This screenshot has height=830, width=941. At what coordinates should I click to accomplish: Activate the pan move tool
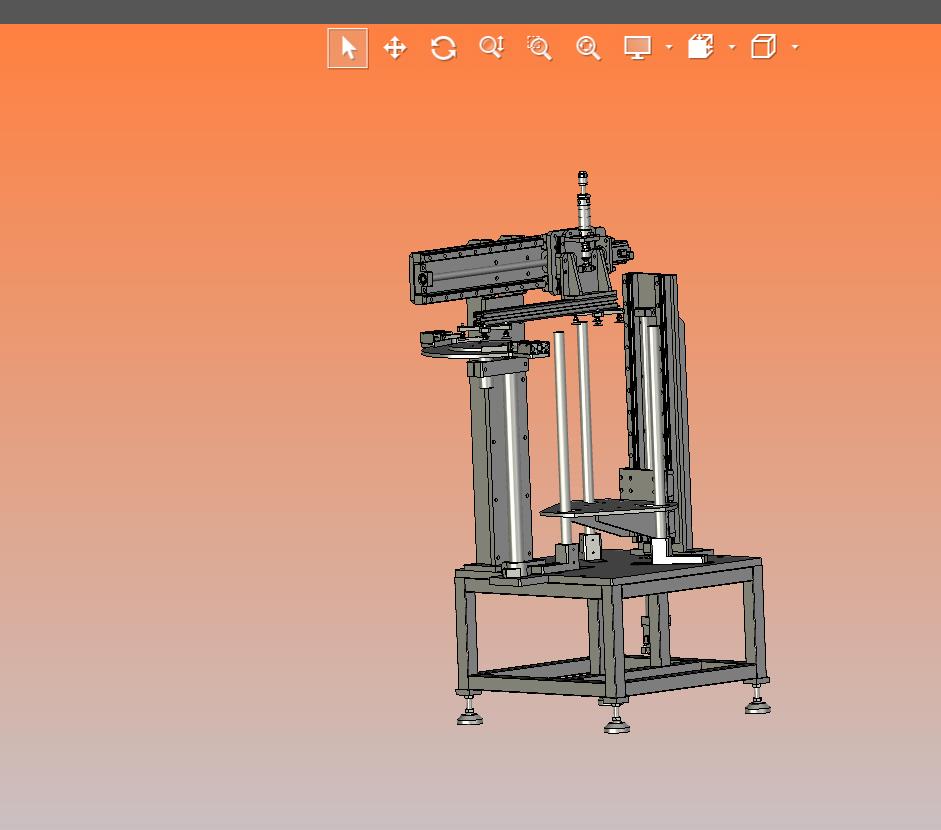tap(395, 48)
